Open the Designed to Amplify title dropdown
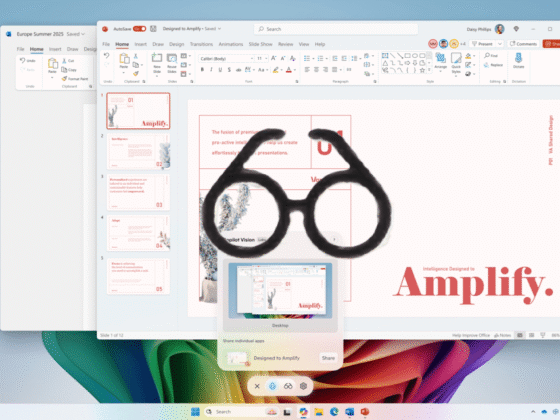The width and height of the screenshot is (560, 420). (x=219, y=29)
